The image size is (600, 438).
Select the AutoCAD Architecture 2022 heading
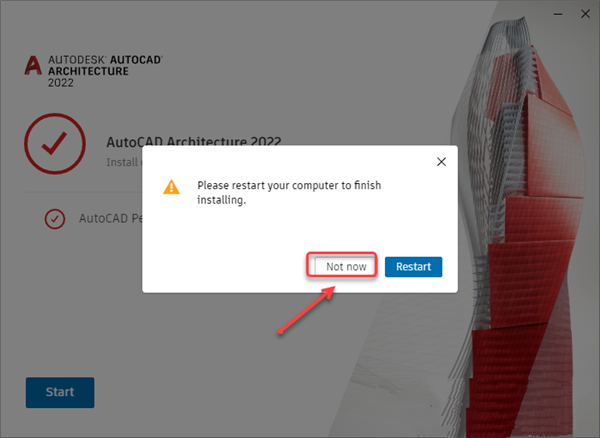coord(194,141)
